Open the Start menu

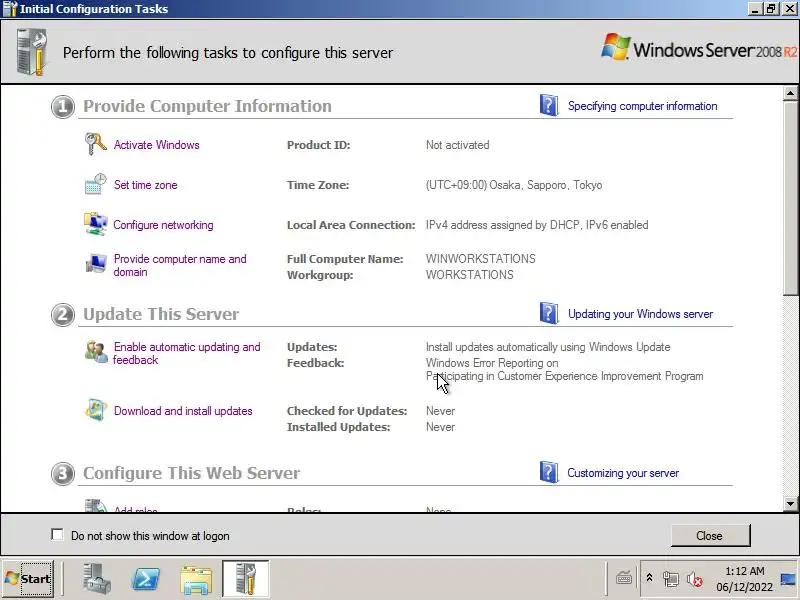(x=28, y=579)
